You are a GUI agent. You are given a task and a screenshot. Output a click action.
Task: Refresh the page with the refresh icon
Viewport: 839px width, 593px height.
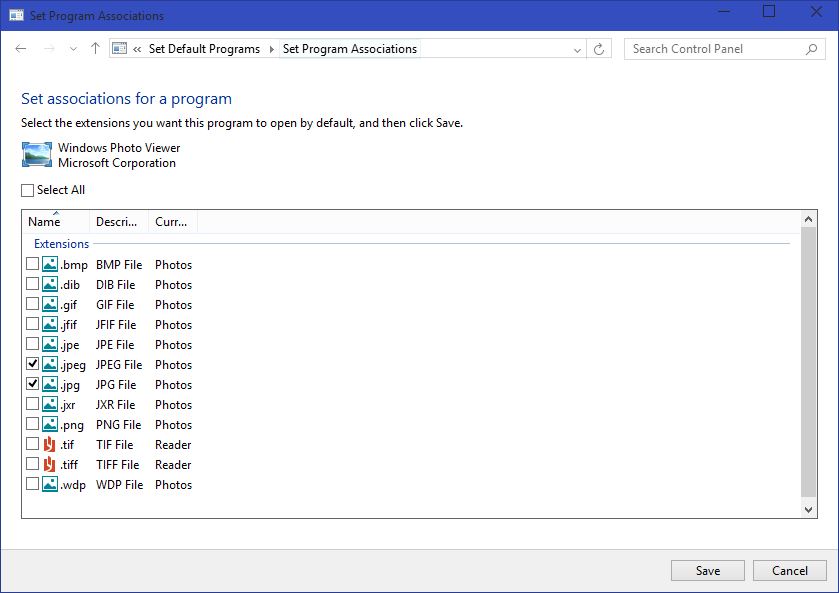point(599,49)
